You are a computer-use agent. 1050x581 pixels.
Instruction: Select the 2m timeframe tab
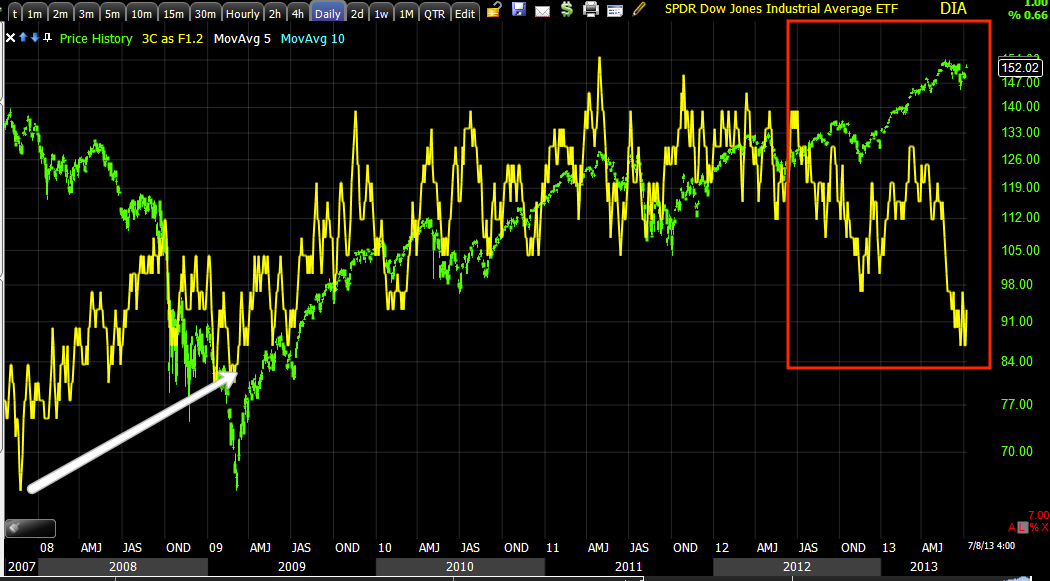[60, 13]
